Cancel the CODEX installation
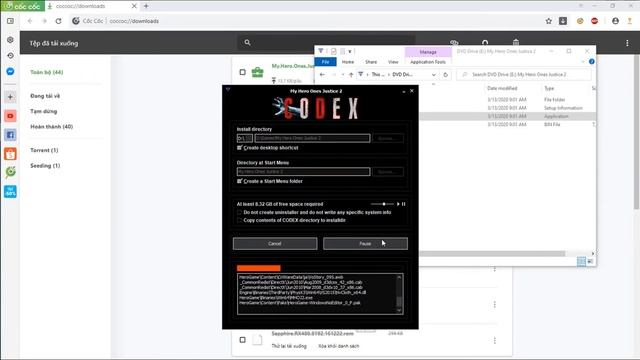This screenshot has height=360, width=640. tap(275, 244)
